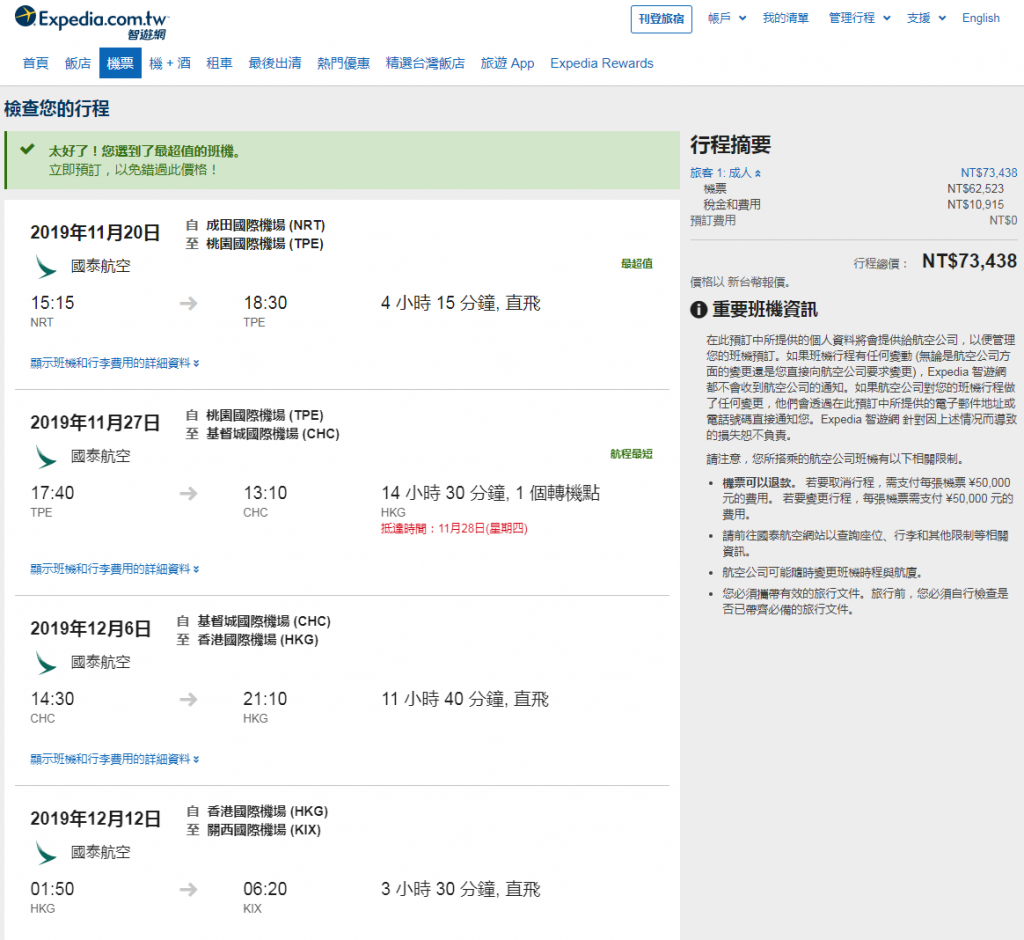Collapse 旅客 1: 成人 price breakdown
The width and height of the screenshot is (1024, 940).
725,173
